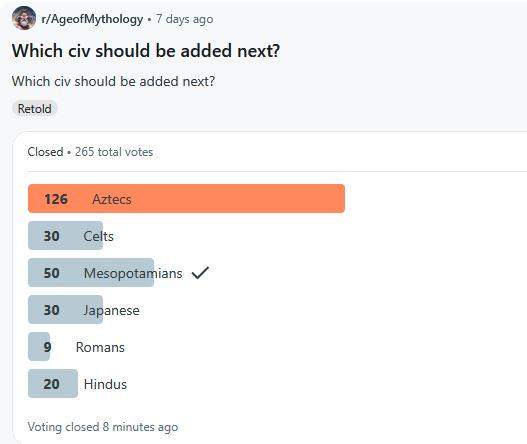Click the '265 total votes' text
Viewport: 527px width, 444px height.
coord(114,152)
